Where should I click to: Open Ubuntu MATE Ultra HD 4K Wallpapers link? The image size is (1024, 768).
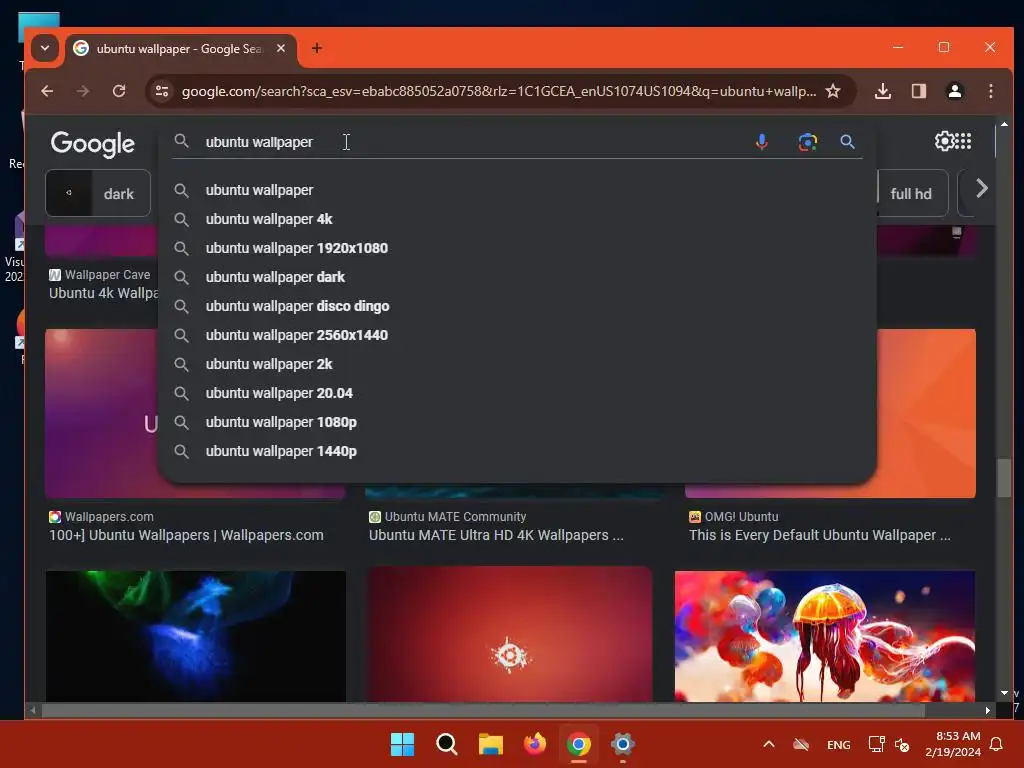tap(496, 535)
